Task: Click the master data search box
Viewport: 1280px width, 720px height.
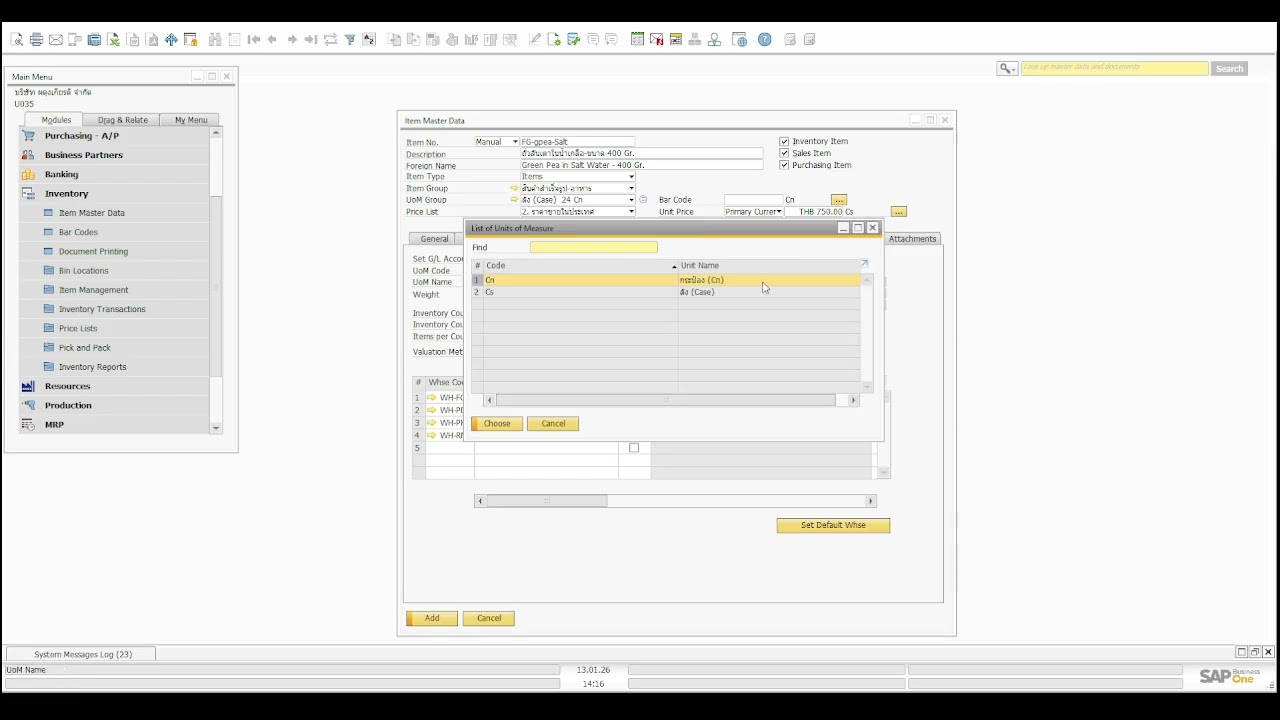Action: coord(1114,68)
